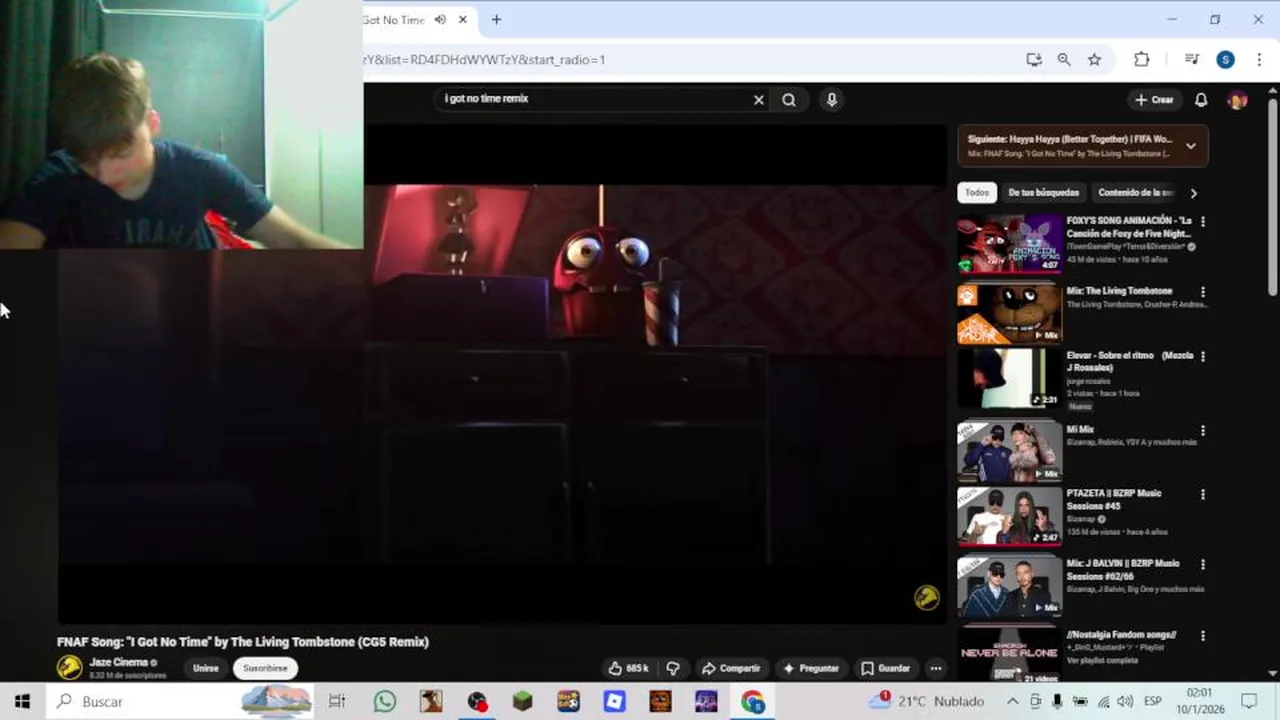Open the Windows Start menu
The image size is (1280, 720).
(x=22, y=701)
